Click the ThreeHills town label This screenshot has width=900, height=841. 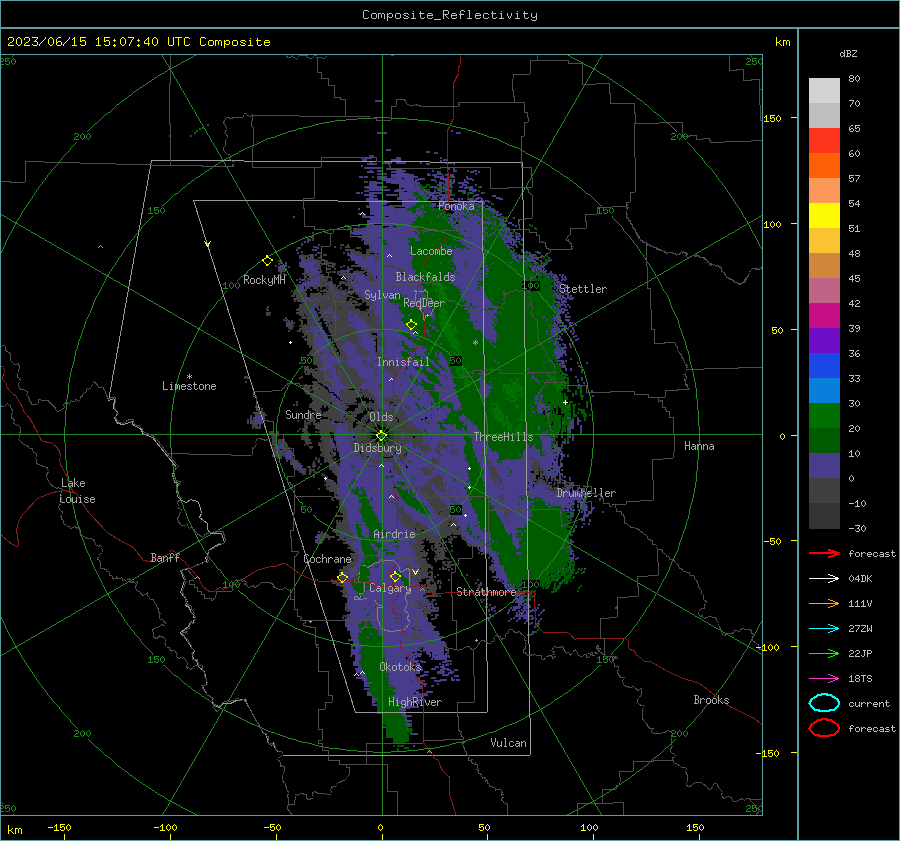point(503,437)
